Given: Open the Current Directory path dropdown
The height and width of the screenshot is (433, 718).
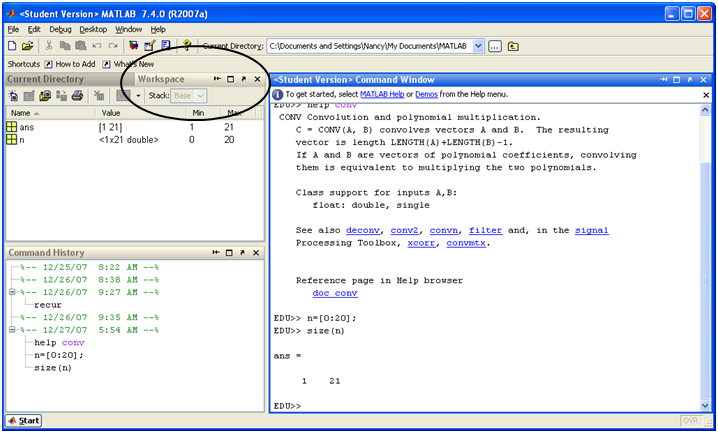Looking at the screenshot, I should coord(478,46).
